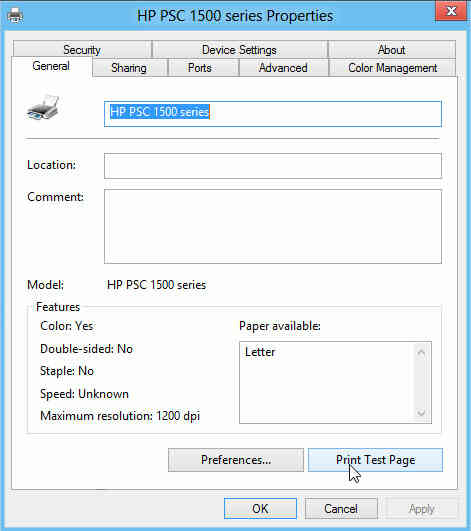Screen dimensions: 471x531
Task: Focus the Location text field
Action: tap(273, 166)
